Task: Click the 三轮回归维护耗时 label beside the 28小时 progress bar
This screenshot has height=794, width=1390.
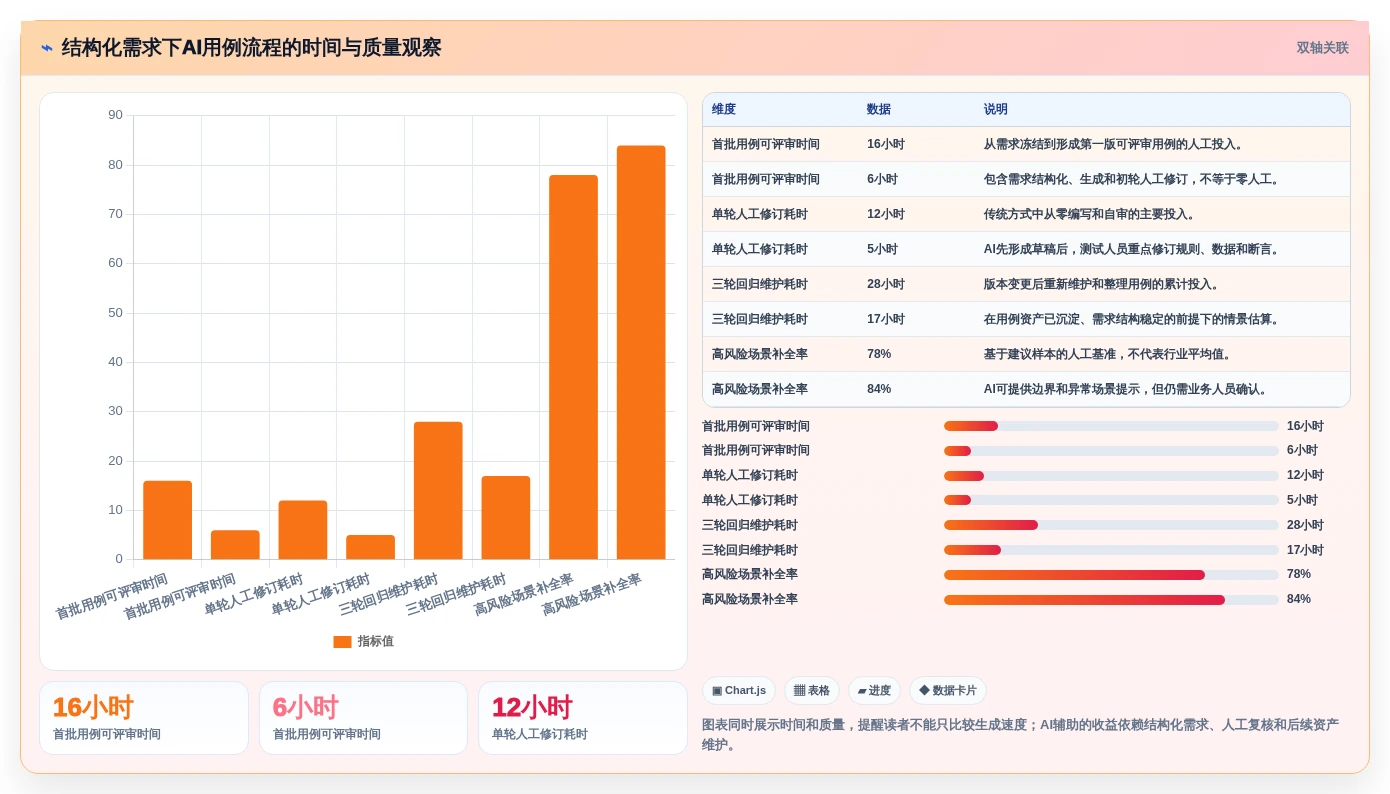Action: [x=750, y=525]
